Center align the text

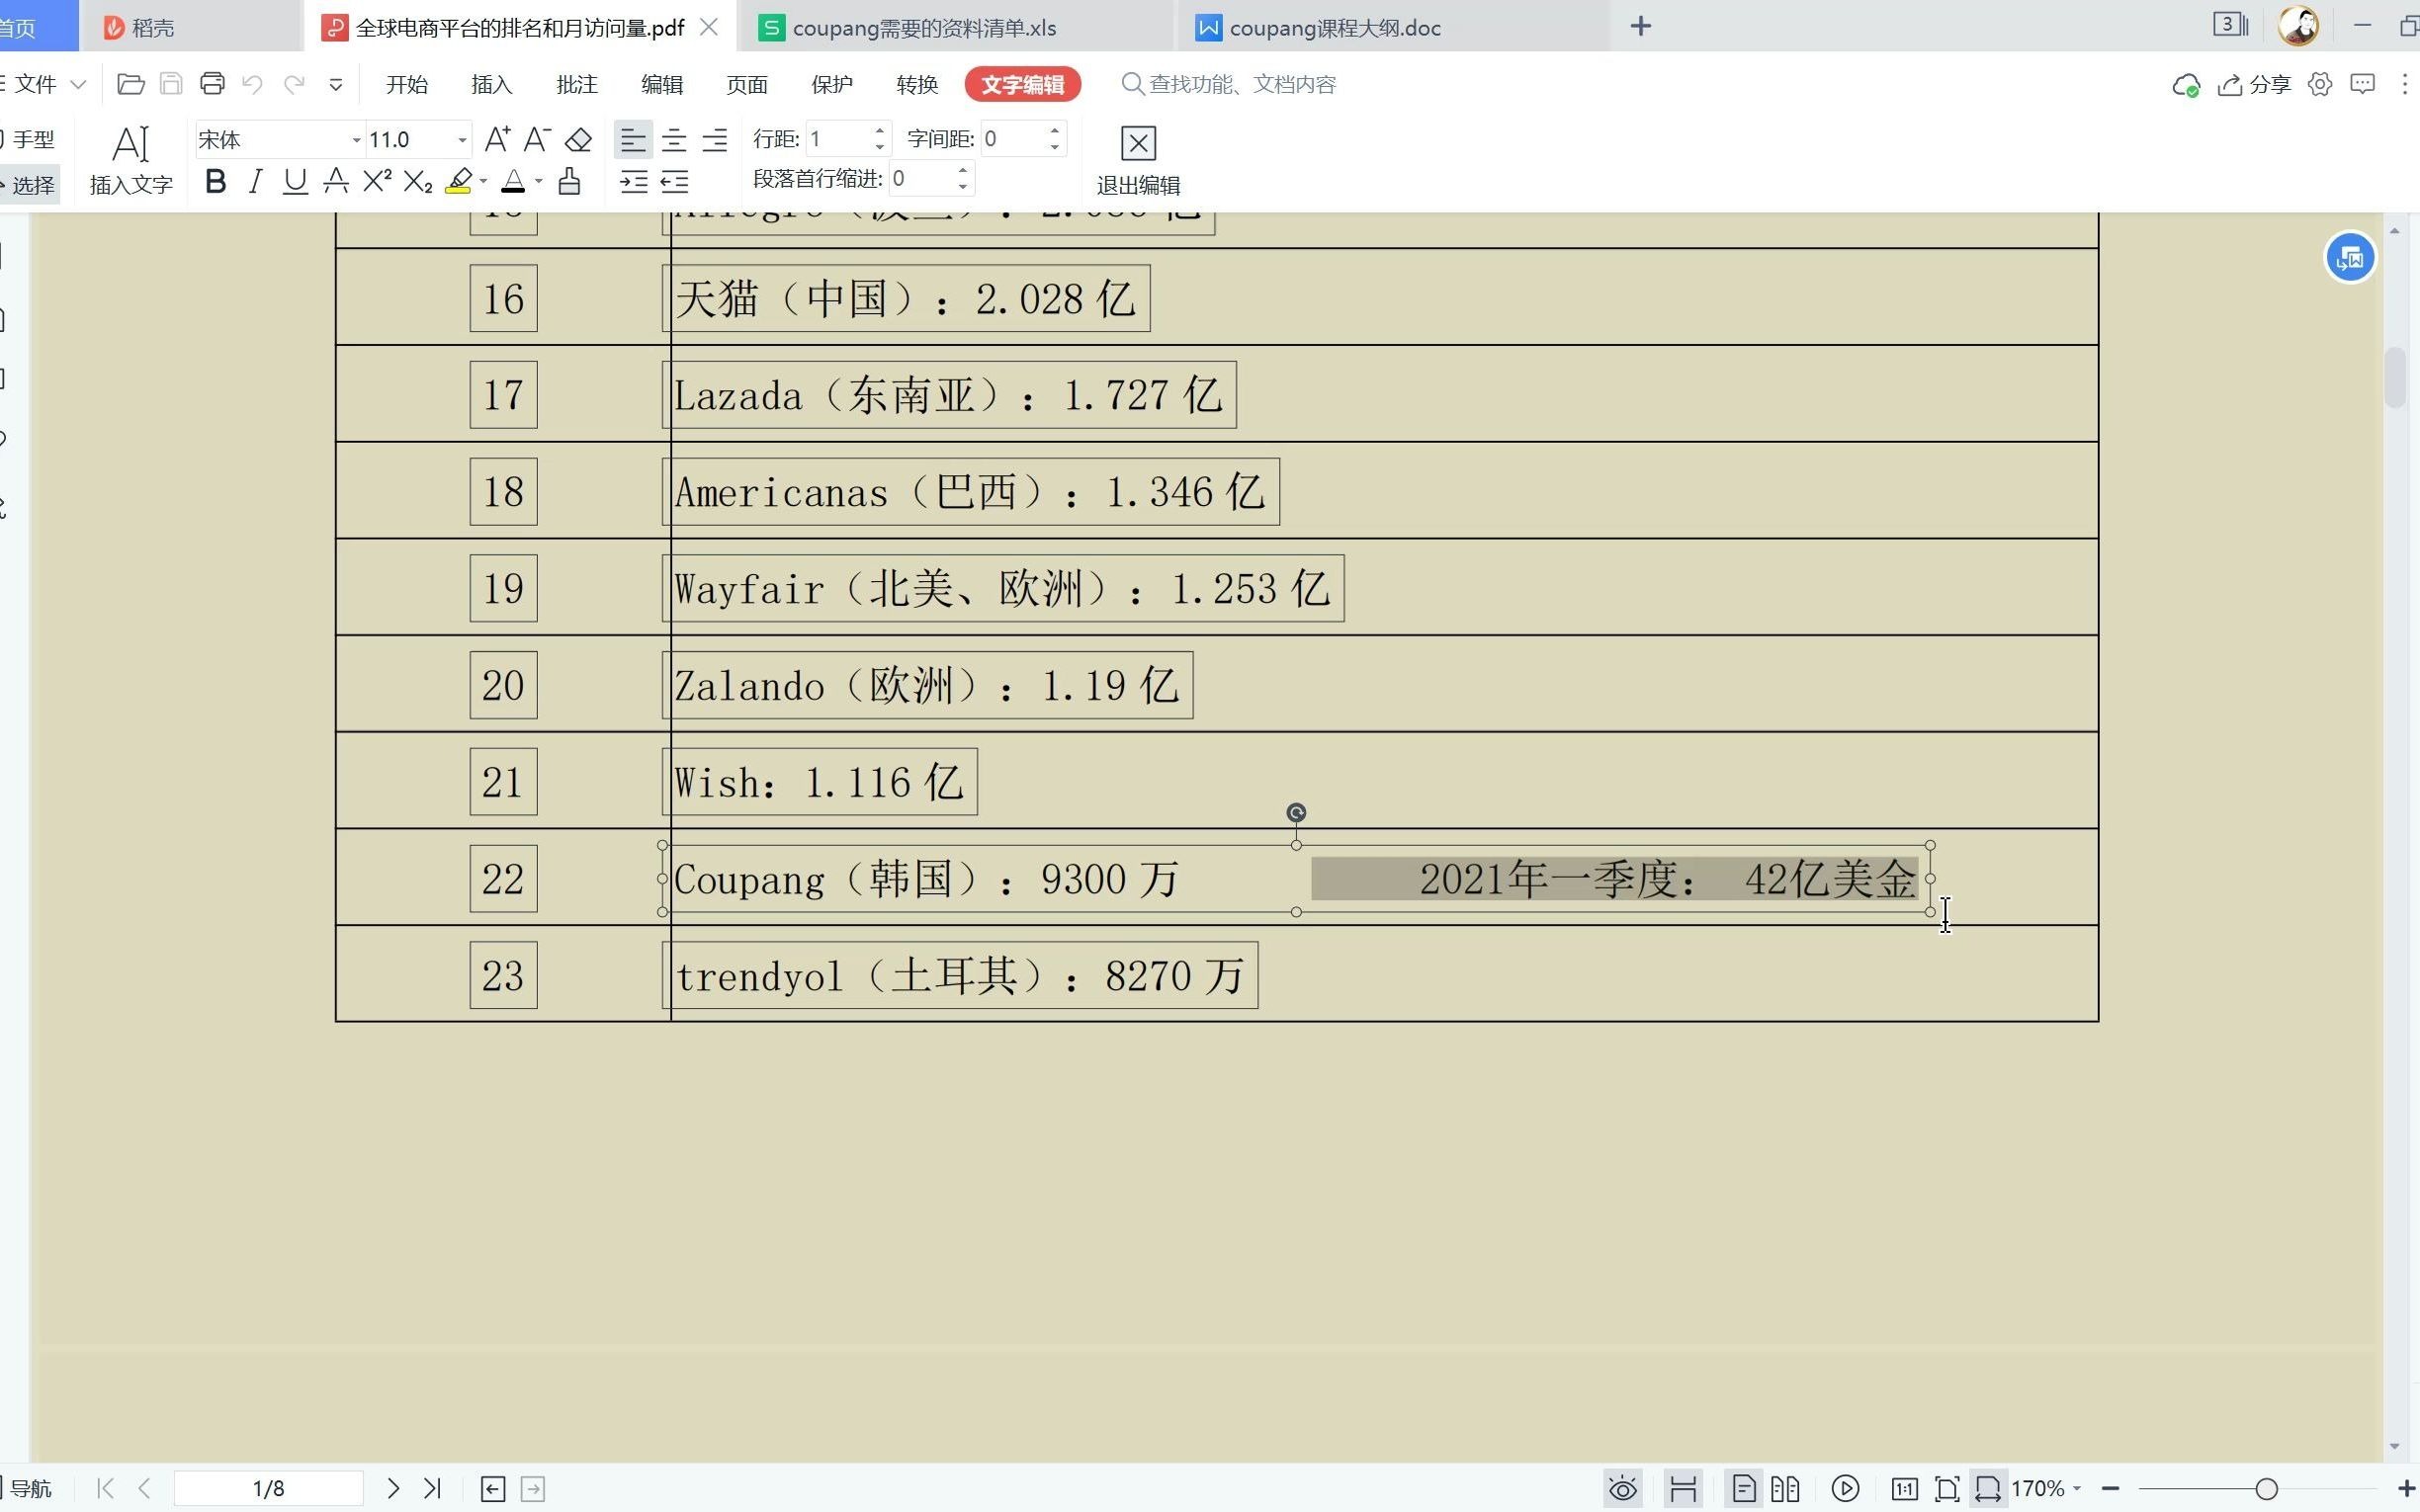click(x=674, y=139)
